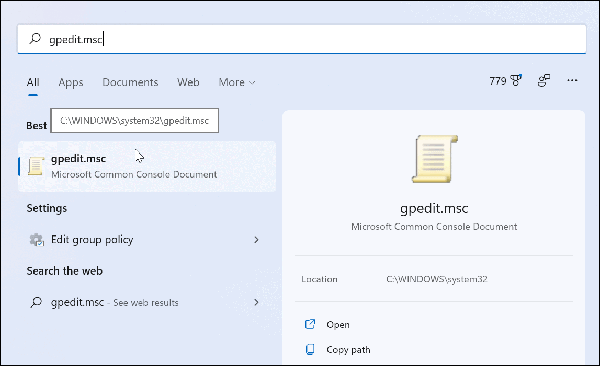
Task: Click the C:\WINDOWS\system32 location path
Action: [x=437, y=279]
